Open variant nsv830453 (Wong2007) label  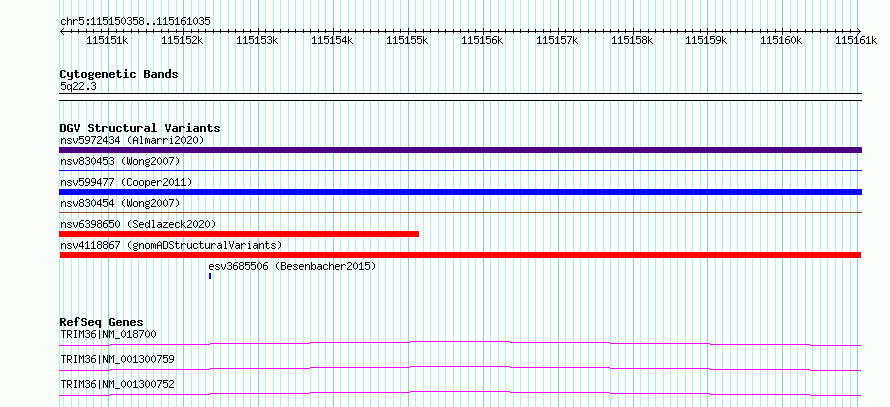point(120,162)
